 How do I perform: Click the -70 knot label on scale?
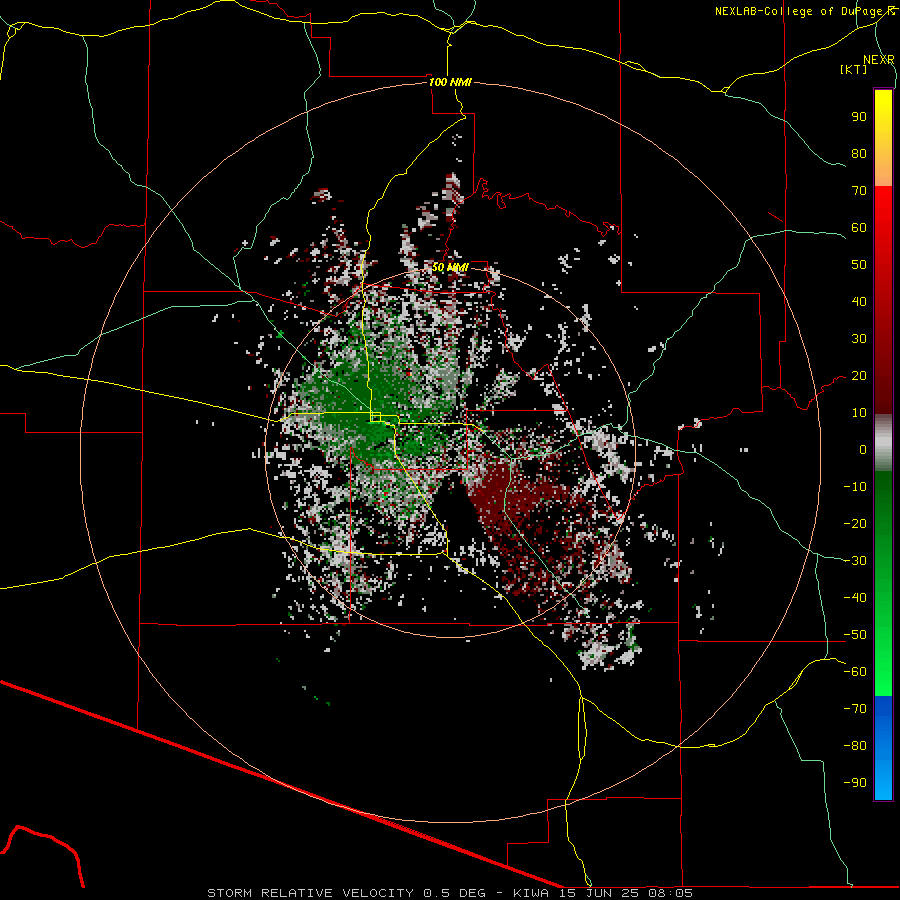[x=855, y=709]
